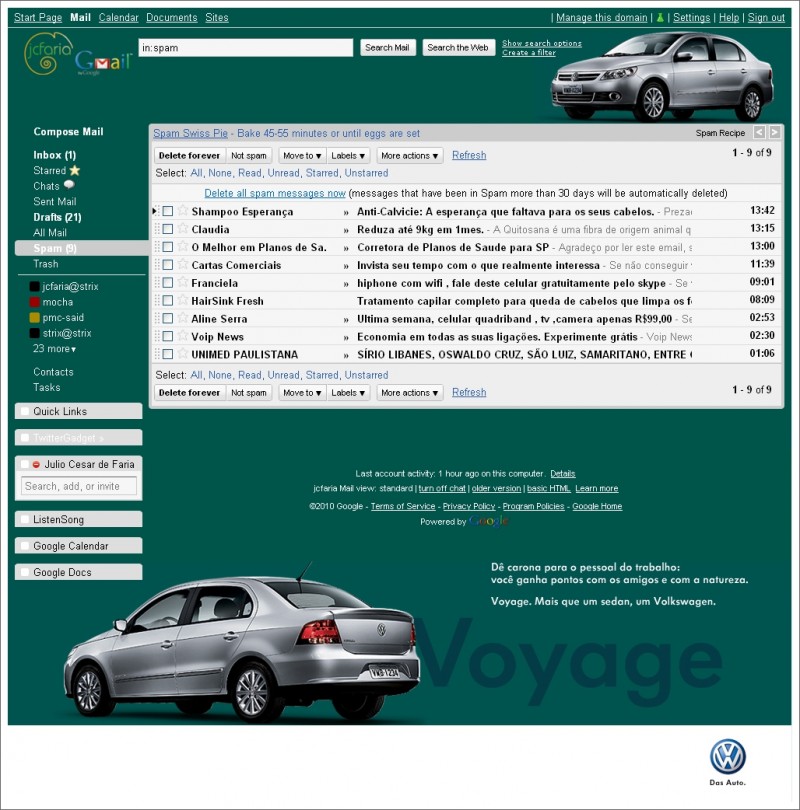Select checkbox for HairSink Fresh message
Viewport: 800px width, 810px height.
click(168, 301)
